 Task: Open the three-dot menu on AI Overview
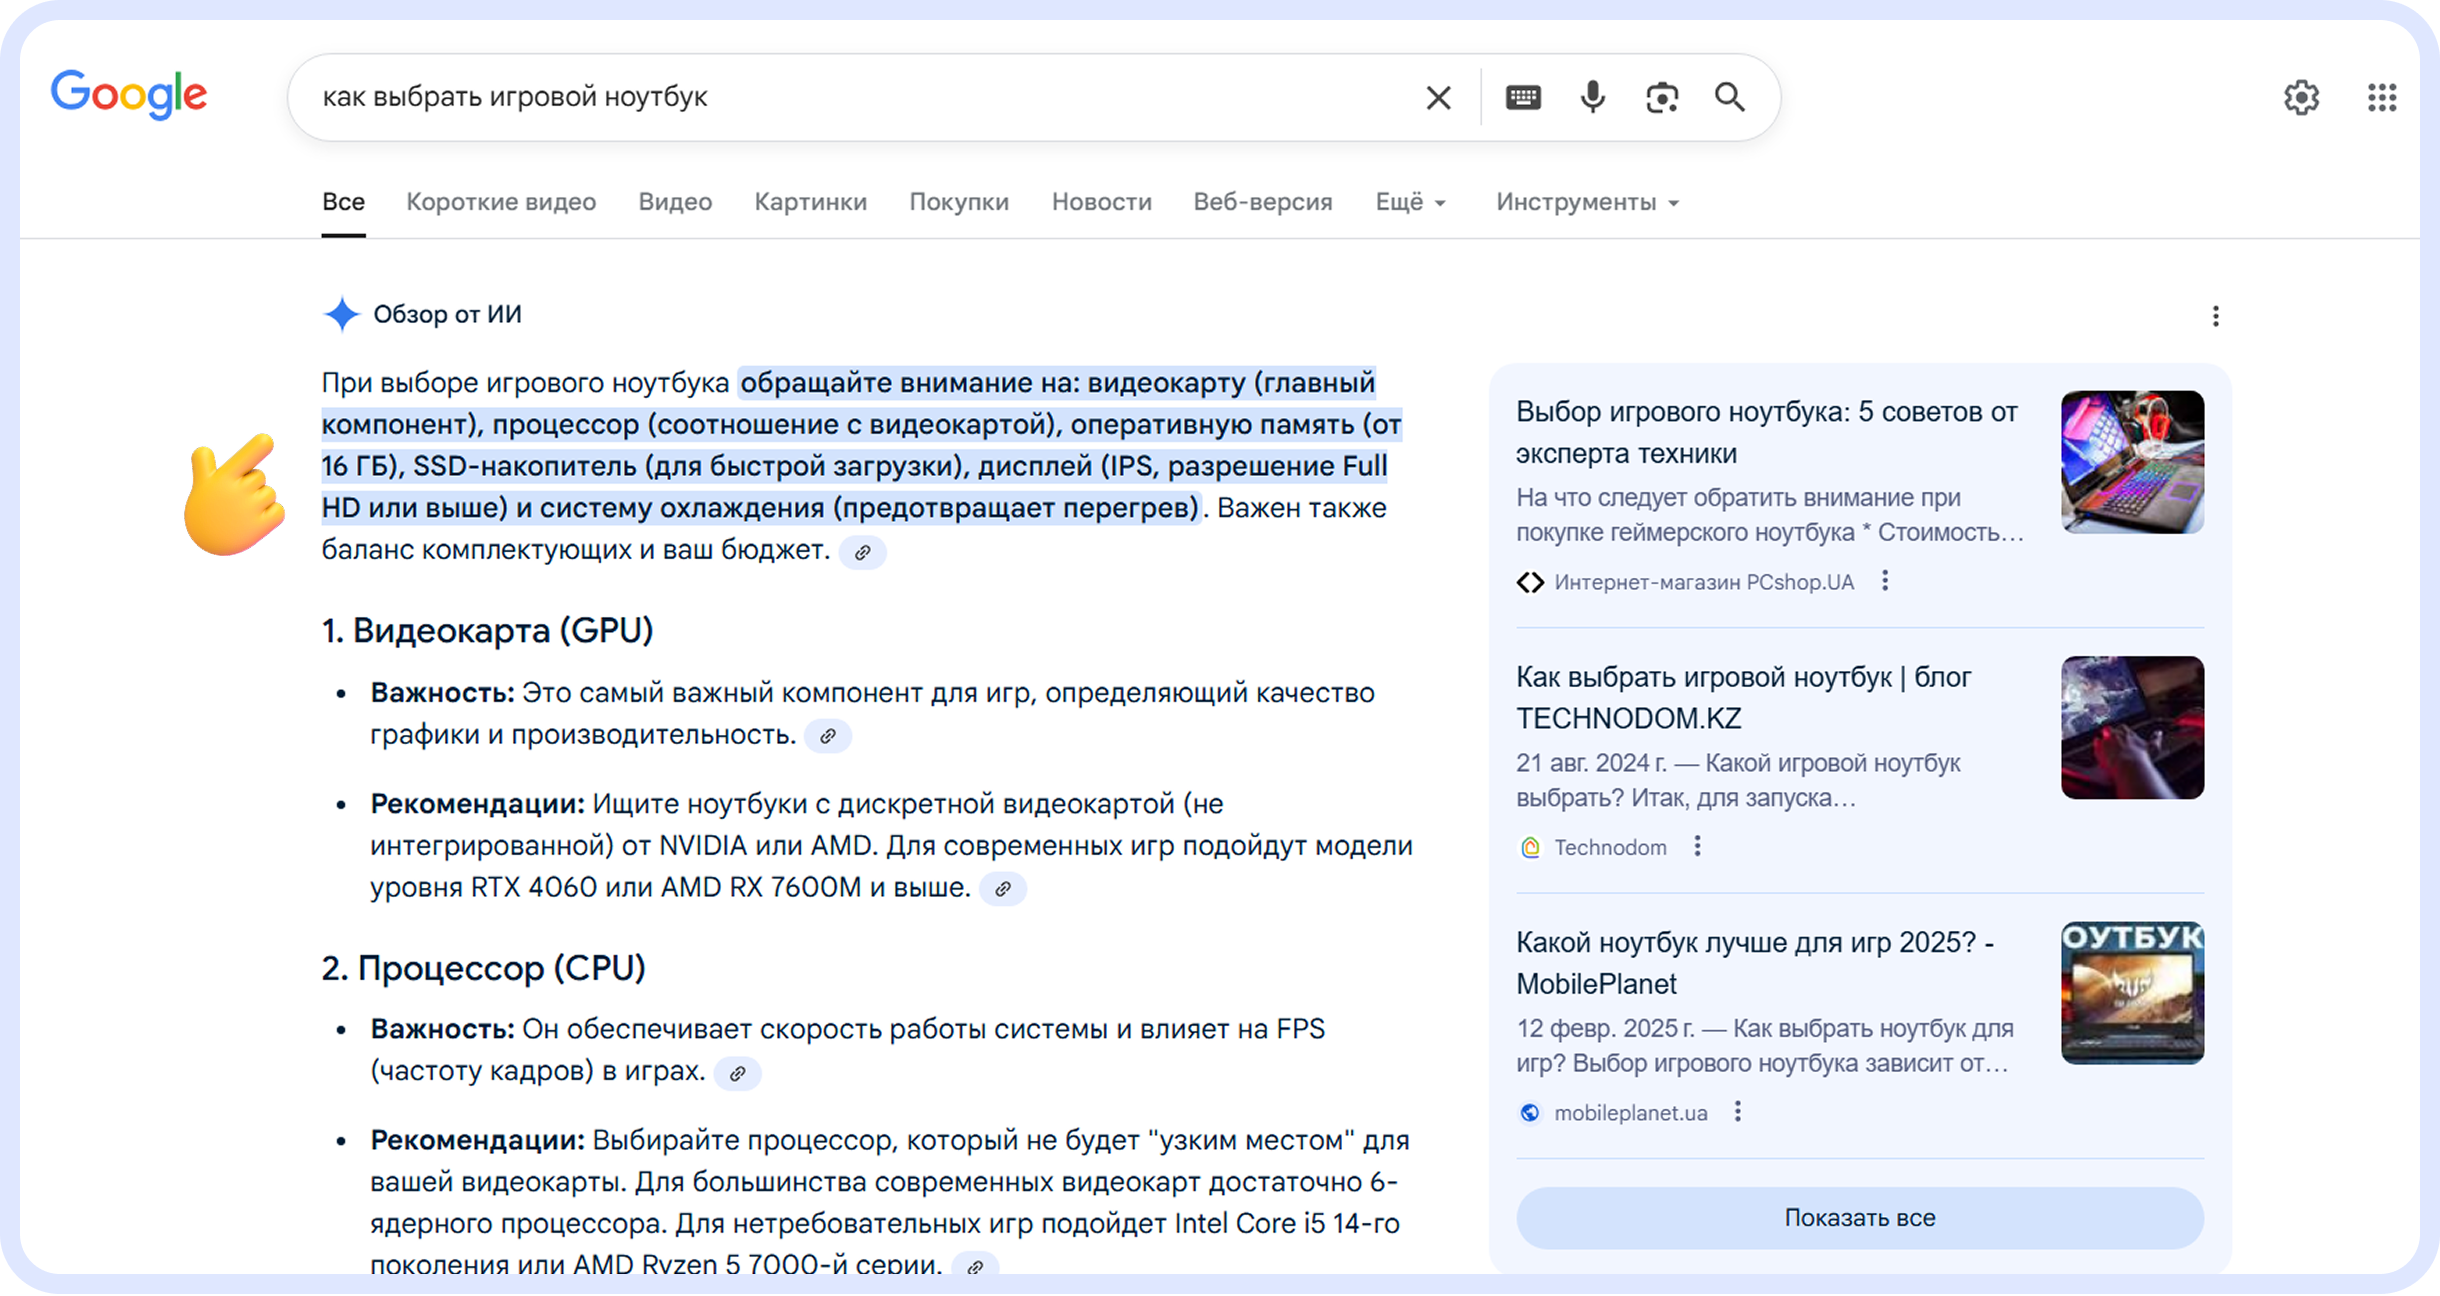tap(2216, 316)
